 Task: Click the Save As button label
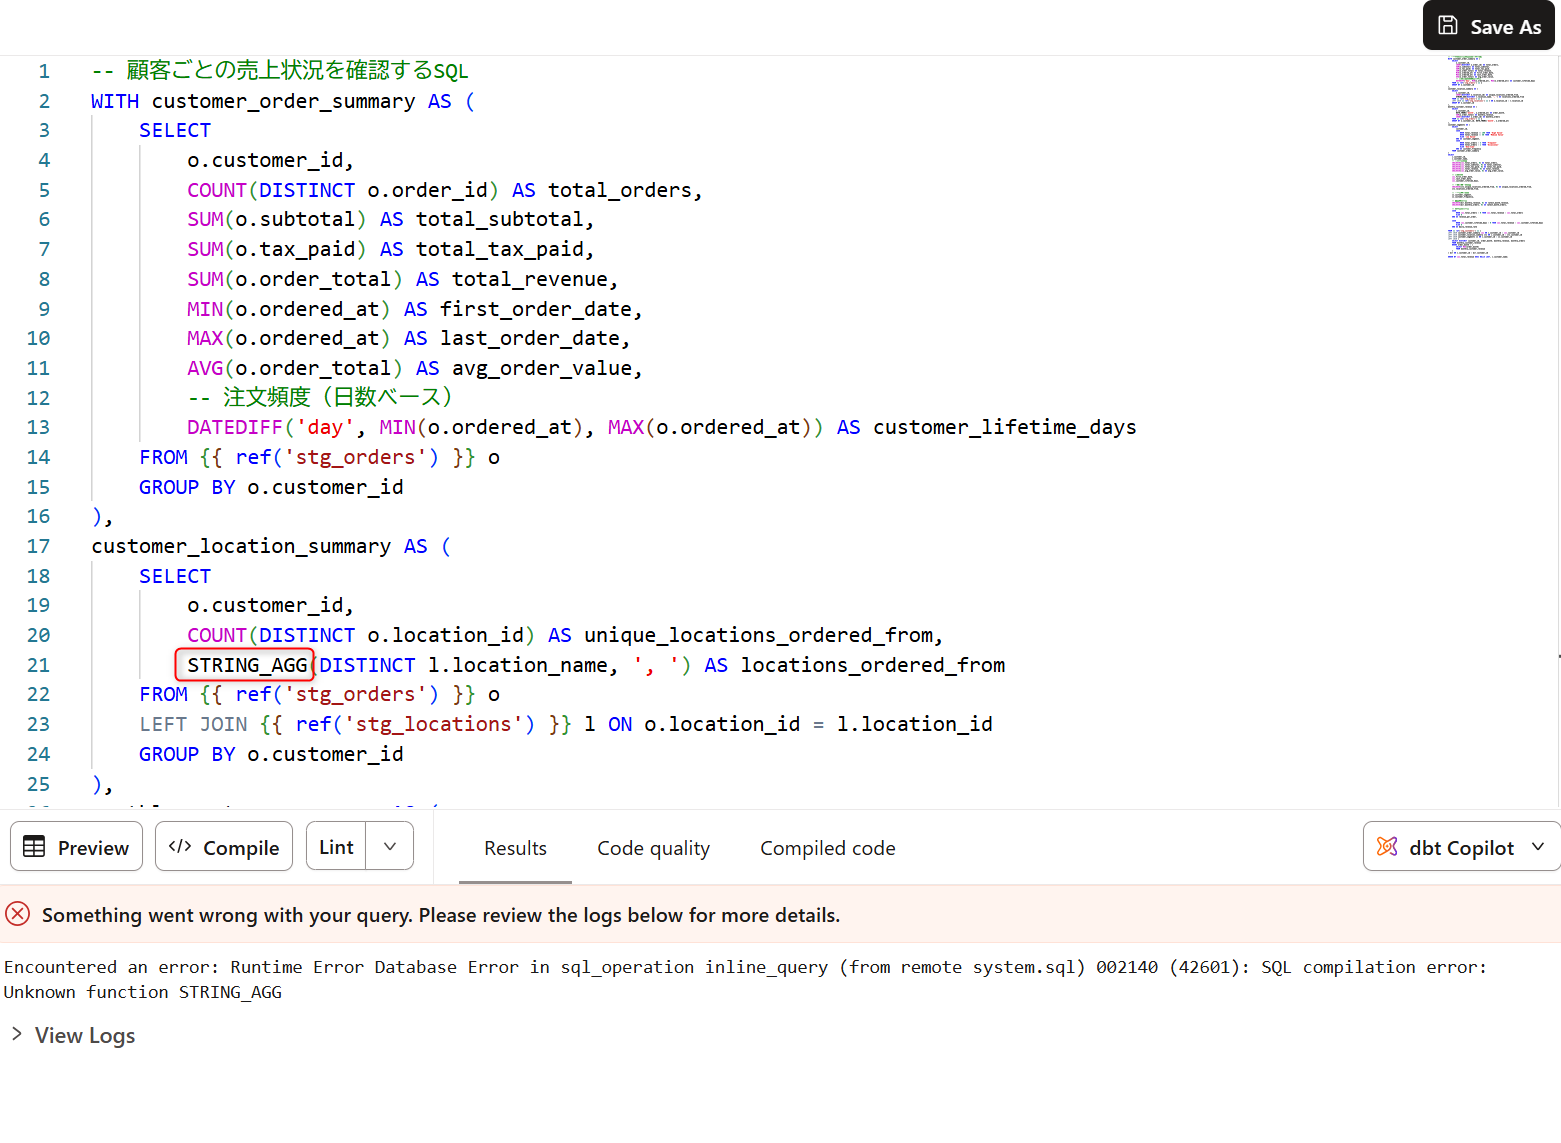tap(1505, 27)
